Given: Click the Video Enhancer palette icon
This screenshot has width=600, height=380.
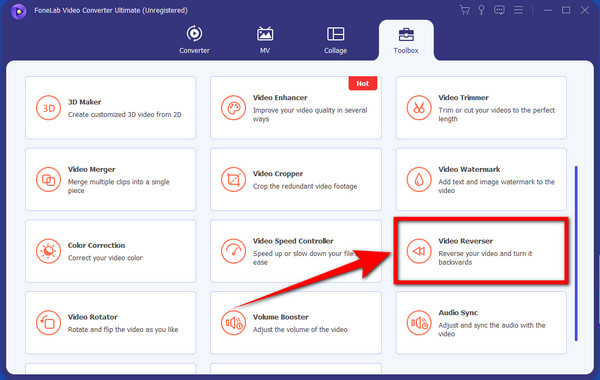Looking at the screenshot, I should coord(233,108).
